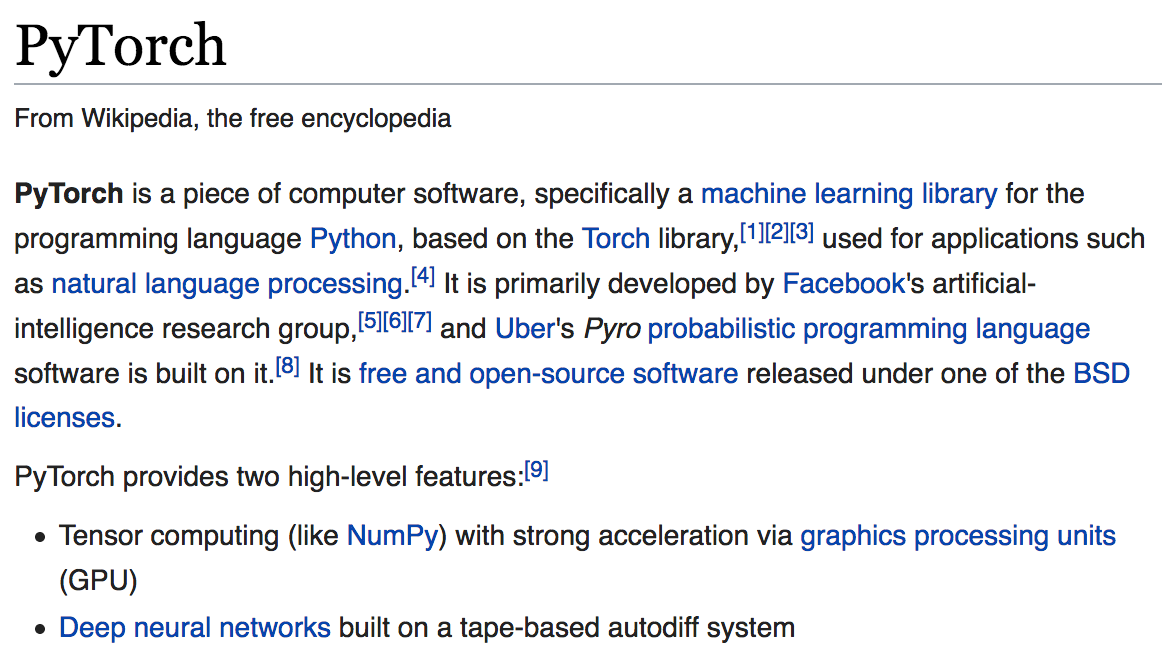
Task: Follow the graphics processing units link
Action: click(957, 536)
